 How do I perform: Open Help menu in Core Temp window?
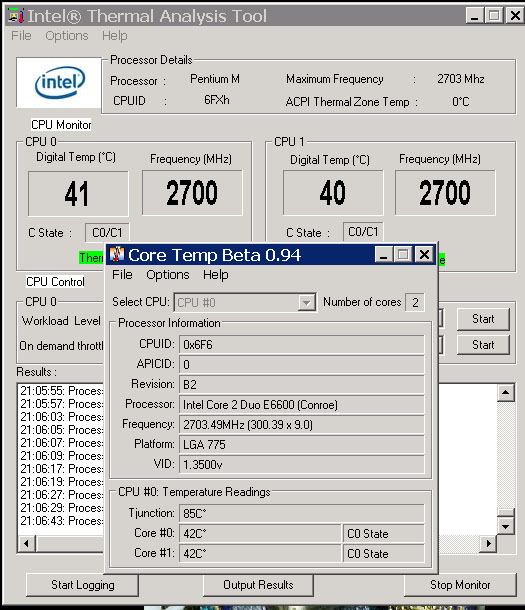(215, 275)
